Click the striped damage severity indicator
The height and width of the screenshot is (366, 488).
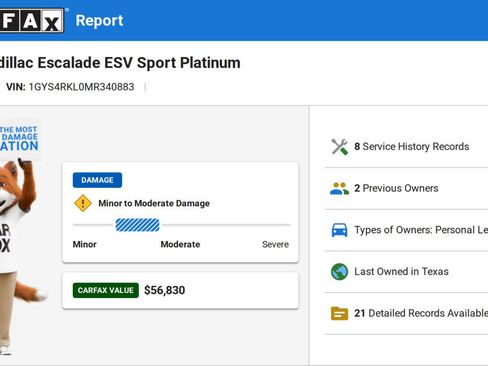click(x=137, y=225)
